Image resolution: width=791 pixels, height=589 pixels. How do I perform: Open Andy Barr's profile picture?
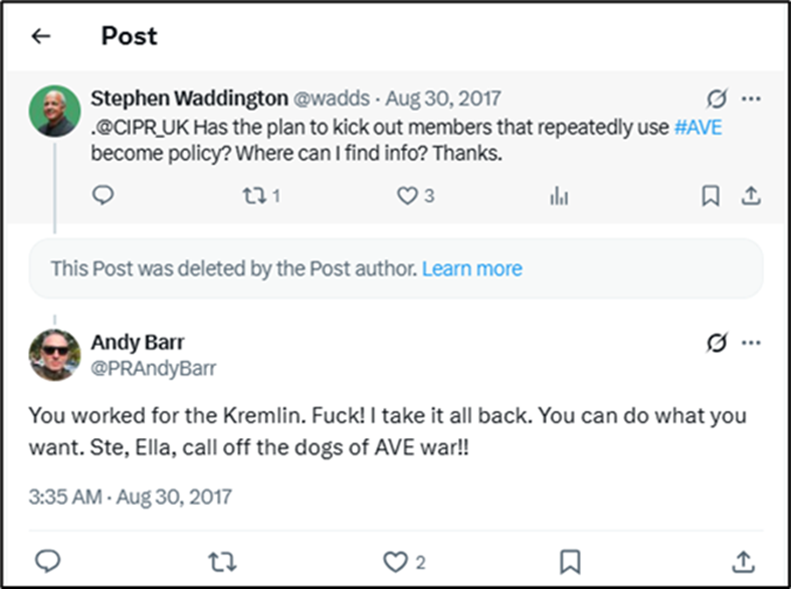[x=54, y=355]
